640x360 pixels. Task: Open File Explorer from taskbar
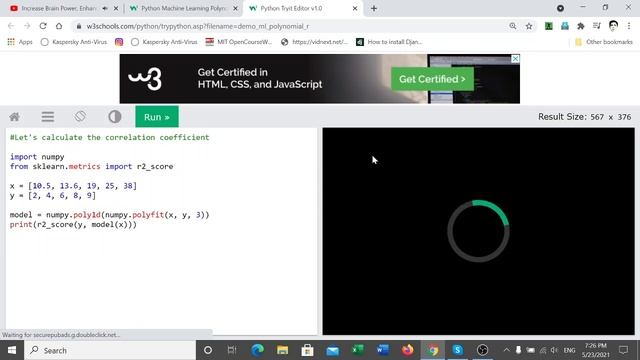[282, 350]
